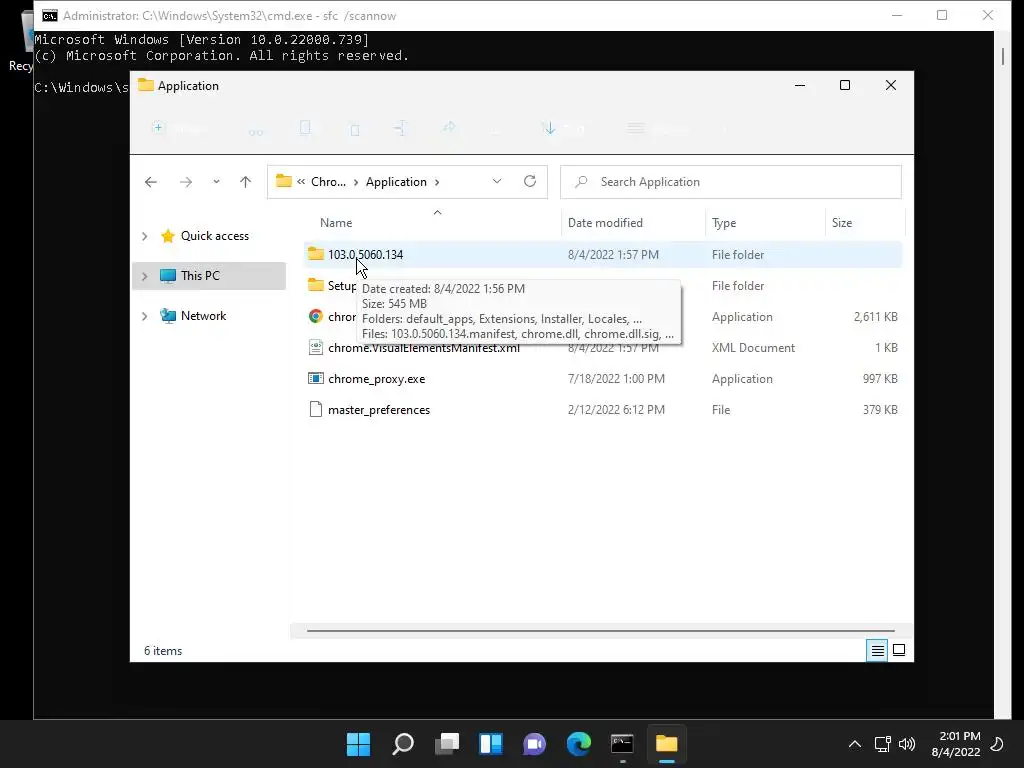Click the 6 items status text
1024x768 pixels.
[163, 651]
